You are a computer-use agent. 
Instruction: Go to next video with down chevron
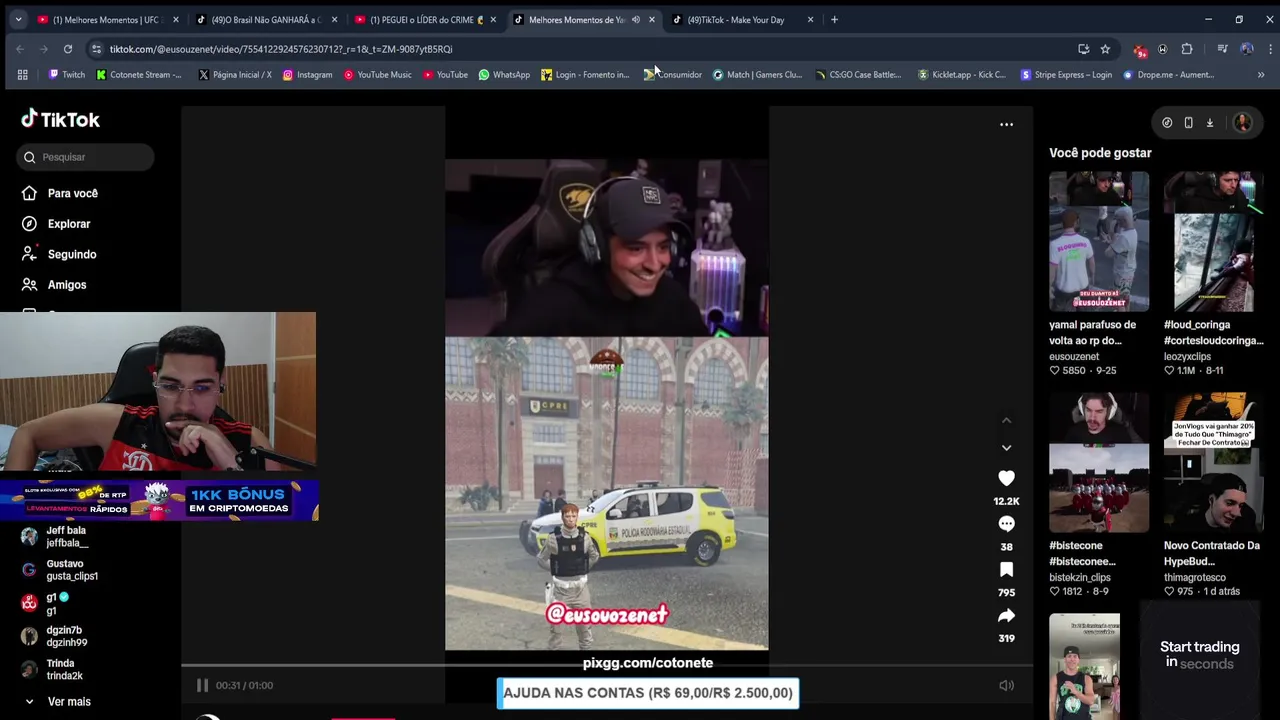click(1006, 447)
